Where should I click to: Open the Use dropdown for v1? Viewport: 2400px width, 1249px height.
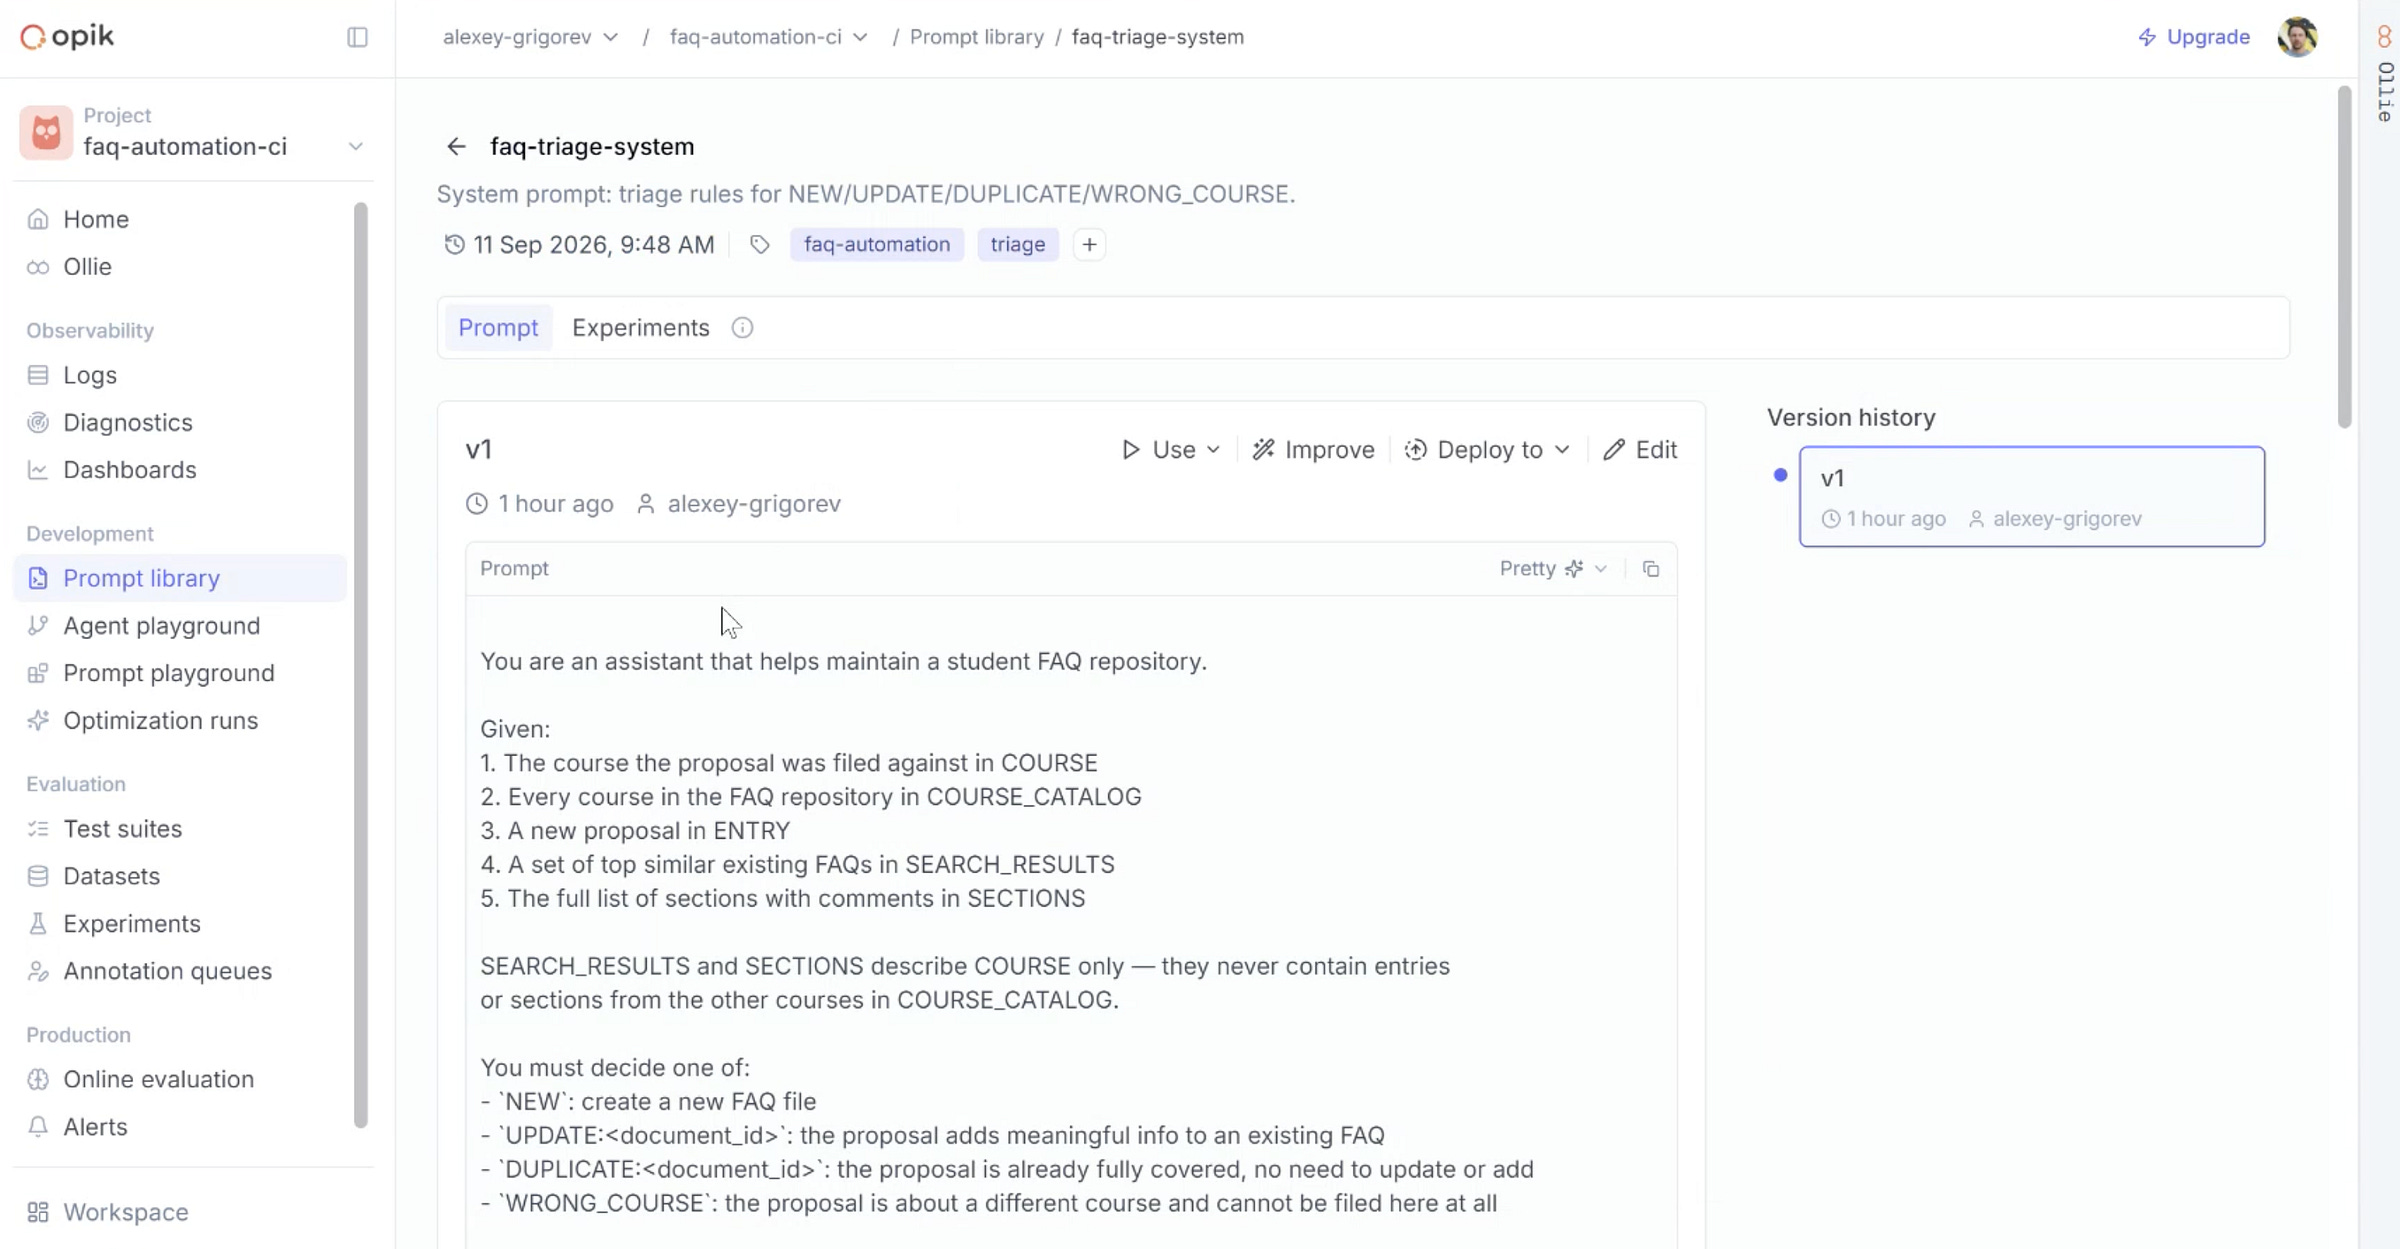click(x=1171, y=450)
